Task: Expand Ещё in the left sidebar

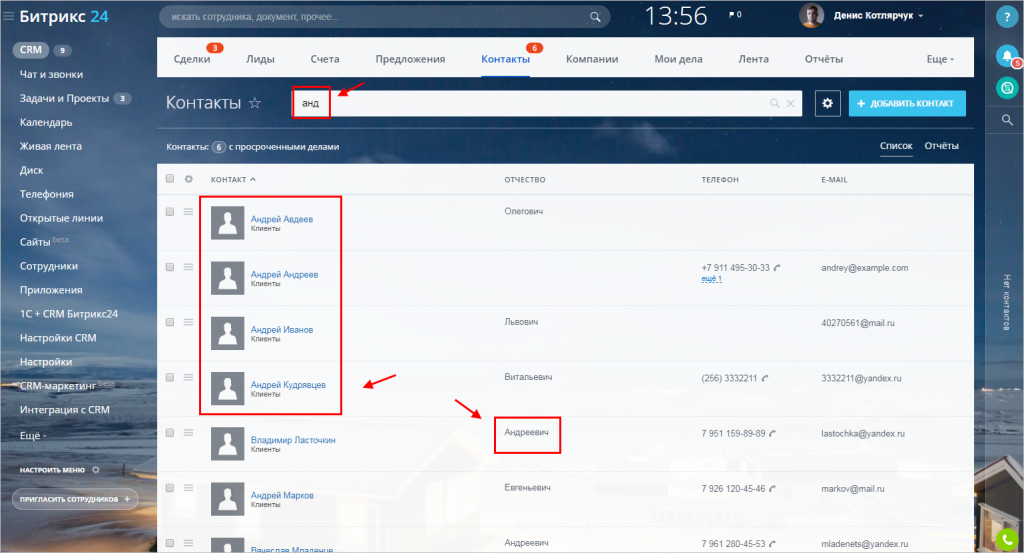Action: tap(33, 435)
